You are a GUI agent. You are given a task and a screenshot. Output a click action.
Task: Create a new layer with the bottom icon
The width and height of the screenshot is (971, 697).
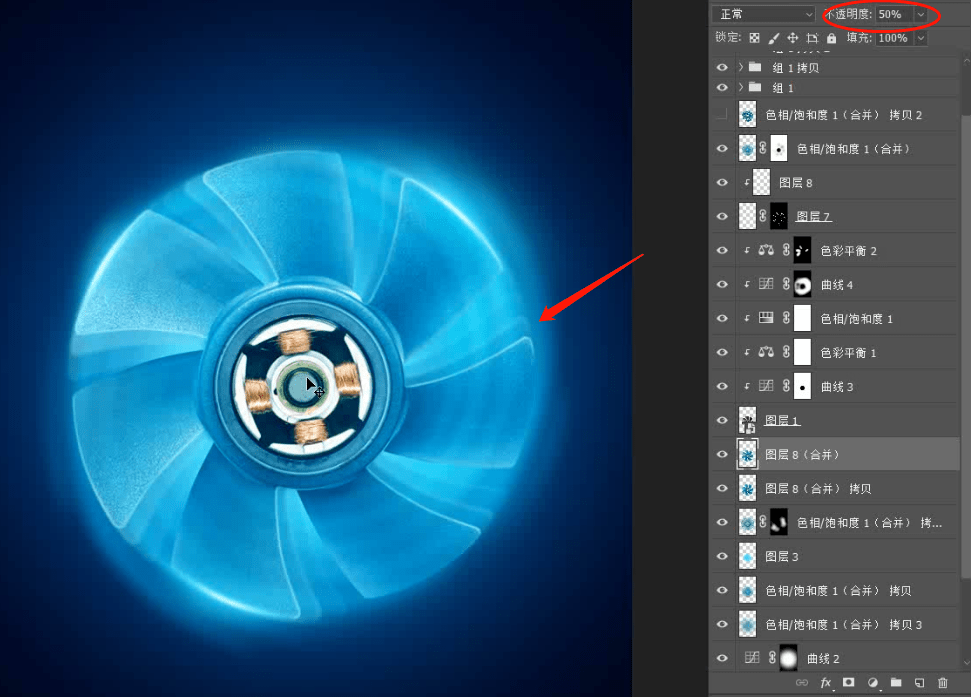click(919, 683)
